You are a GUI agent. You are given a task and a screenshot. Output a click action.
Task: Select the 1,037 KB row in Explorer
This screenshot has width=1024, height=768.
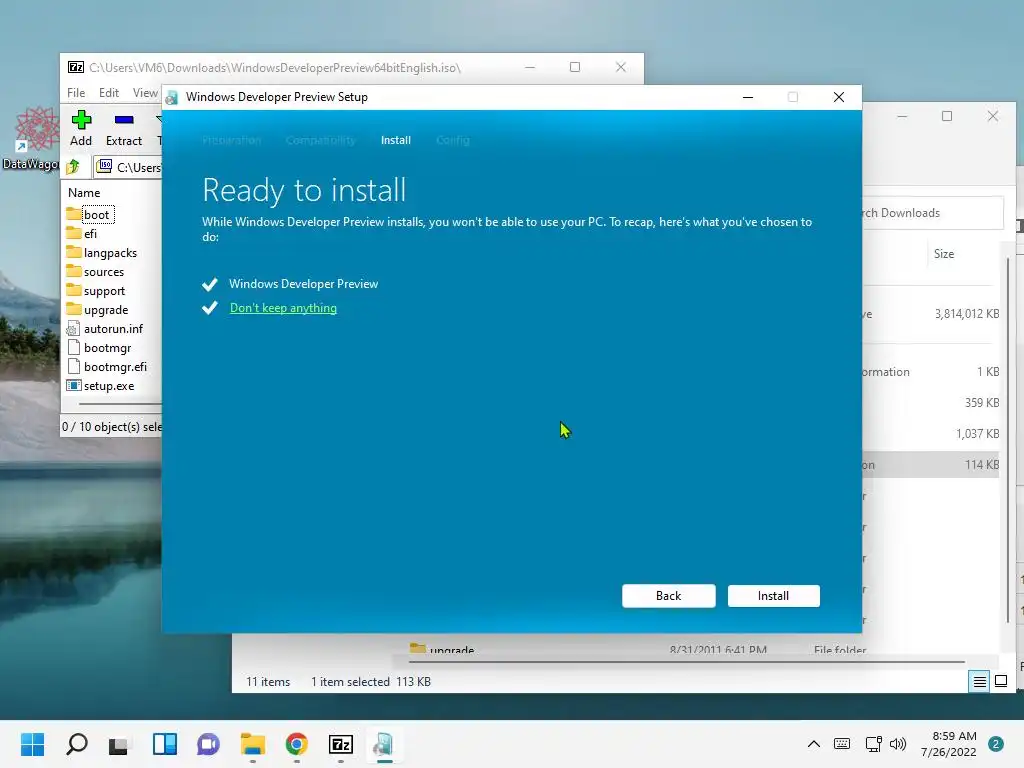(931, 434)
